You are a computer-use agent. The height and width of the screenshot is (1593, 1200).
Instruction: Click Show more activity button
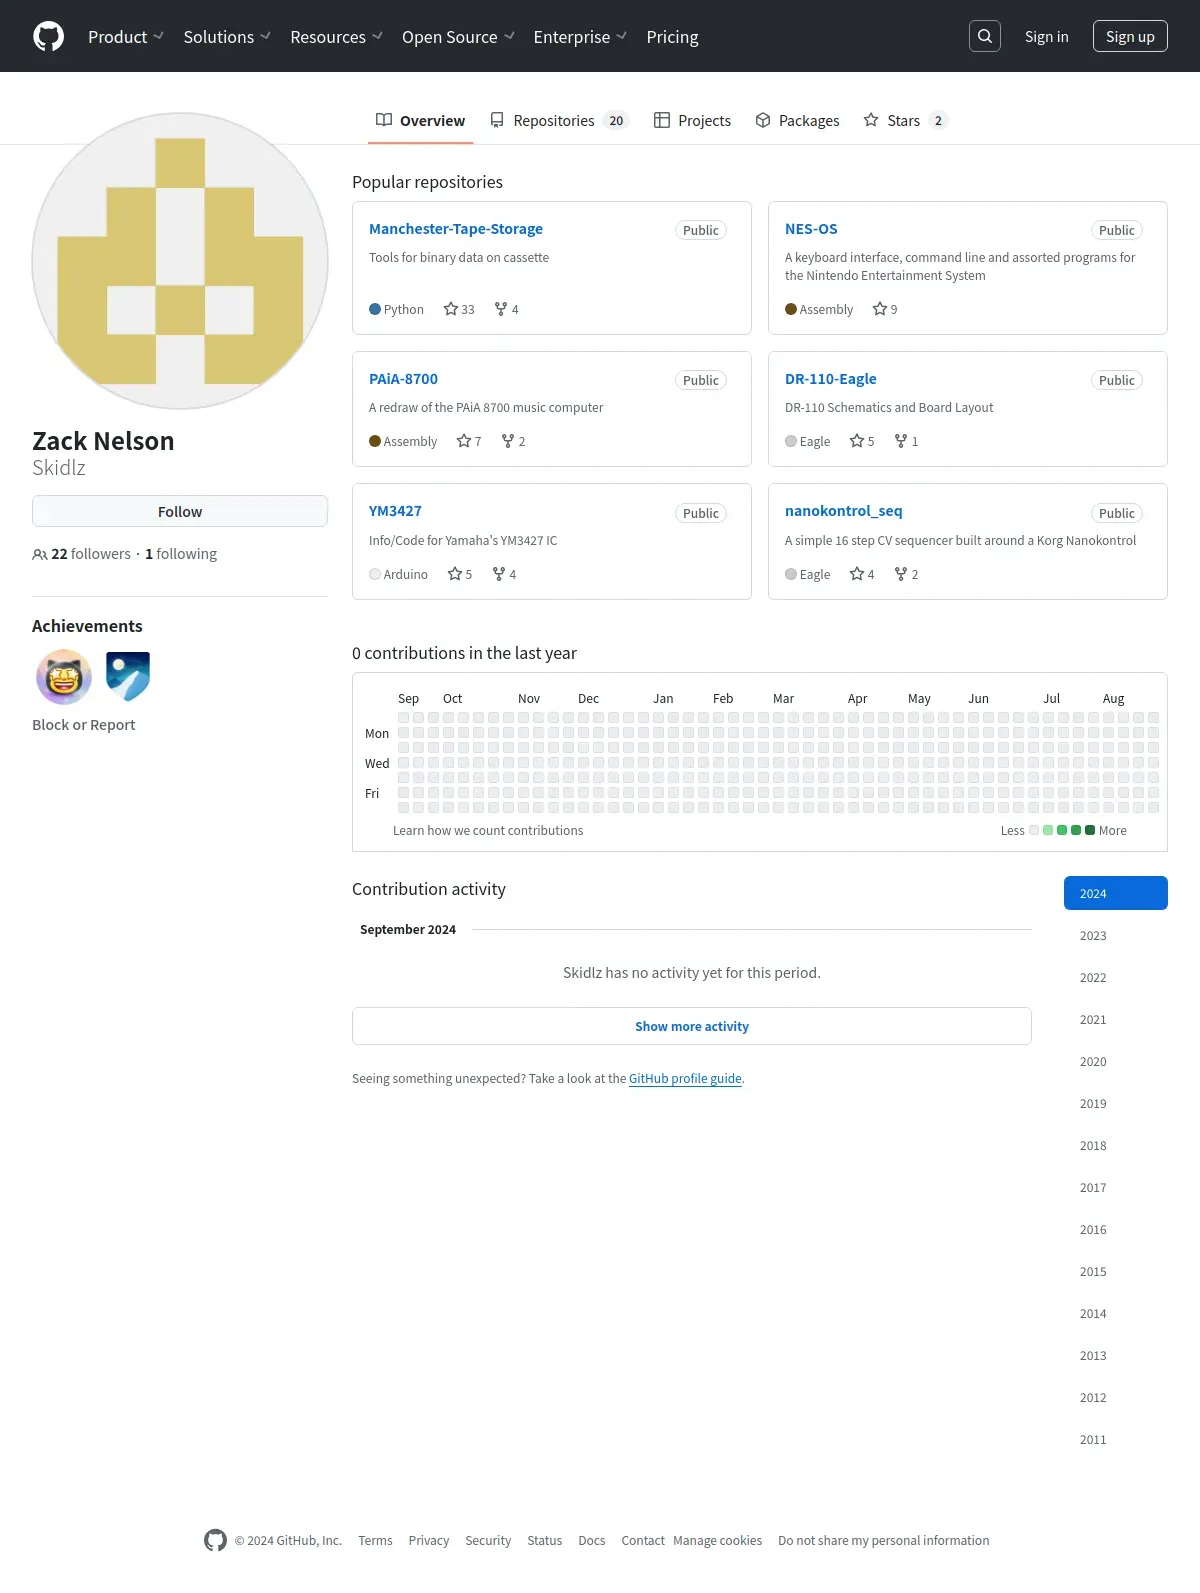pos(692,1026)
